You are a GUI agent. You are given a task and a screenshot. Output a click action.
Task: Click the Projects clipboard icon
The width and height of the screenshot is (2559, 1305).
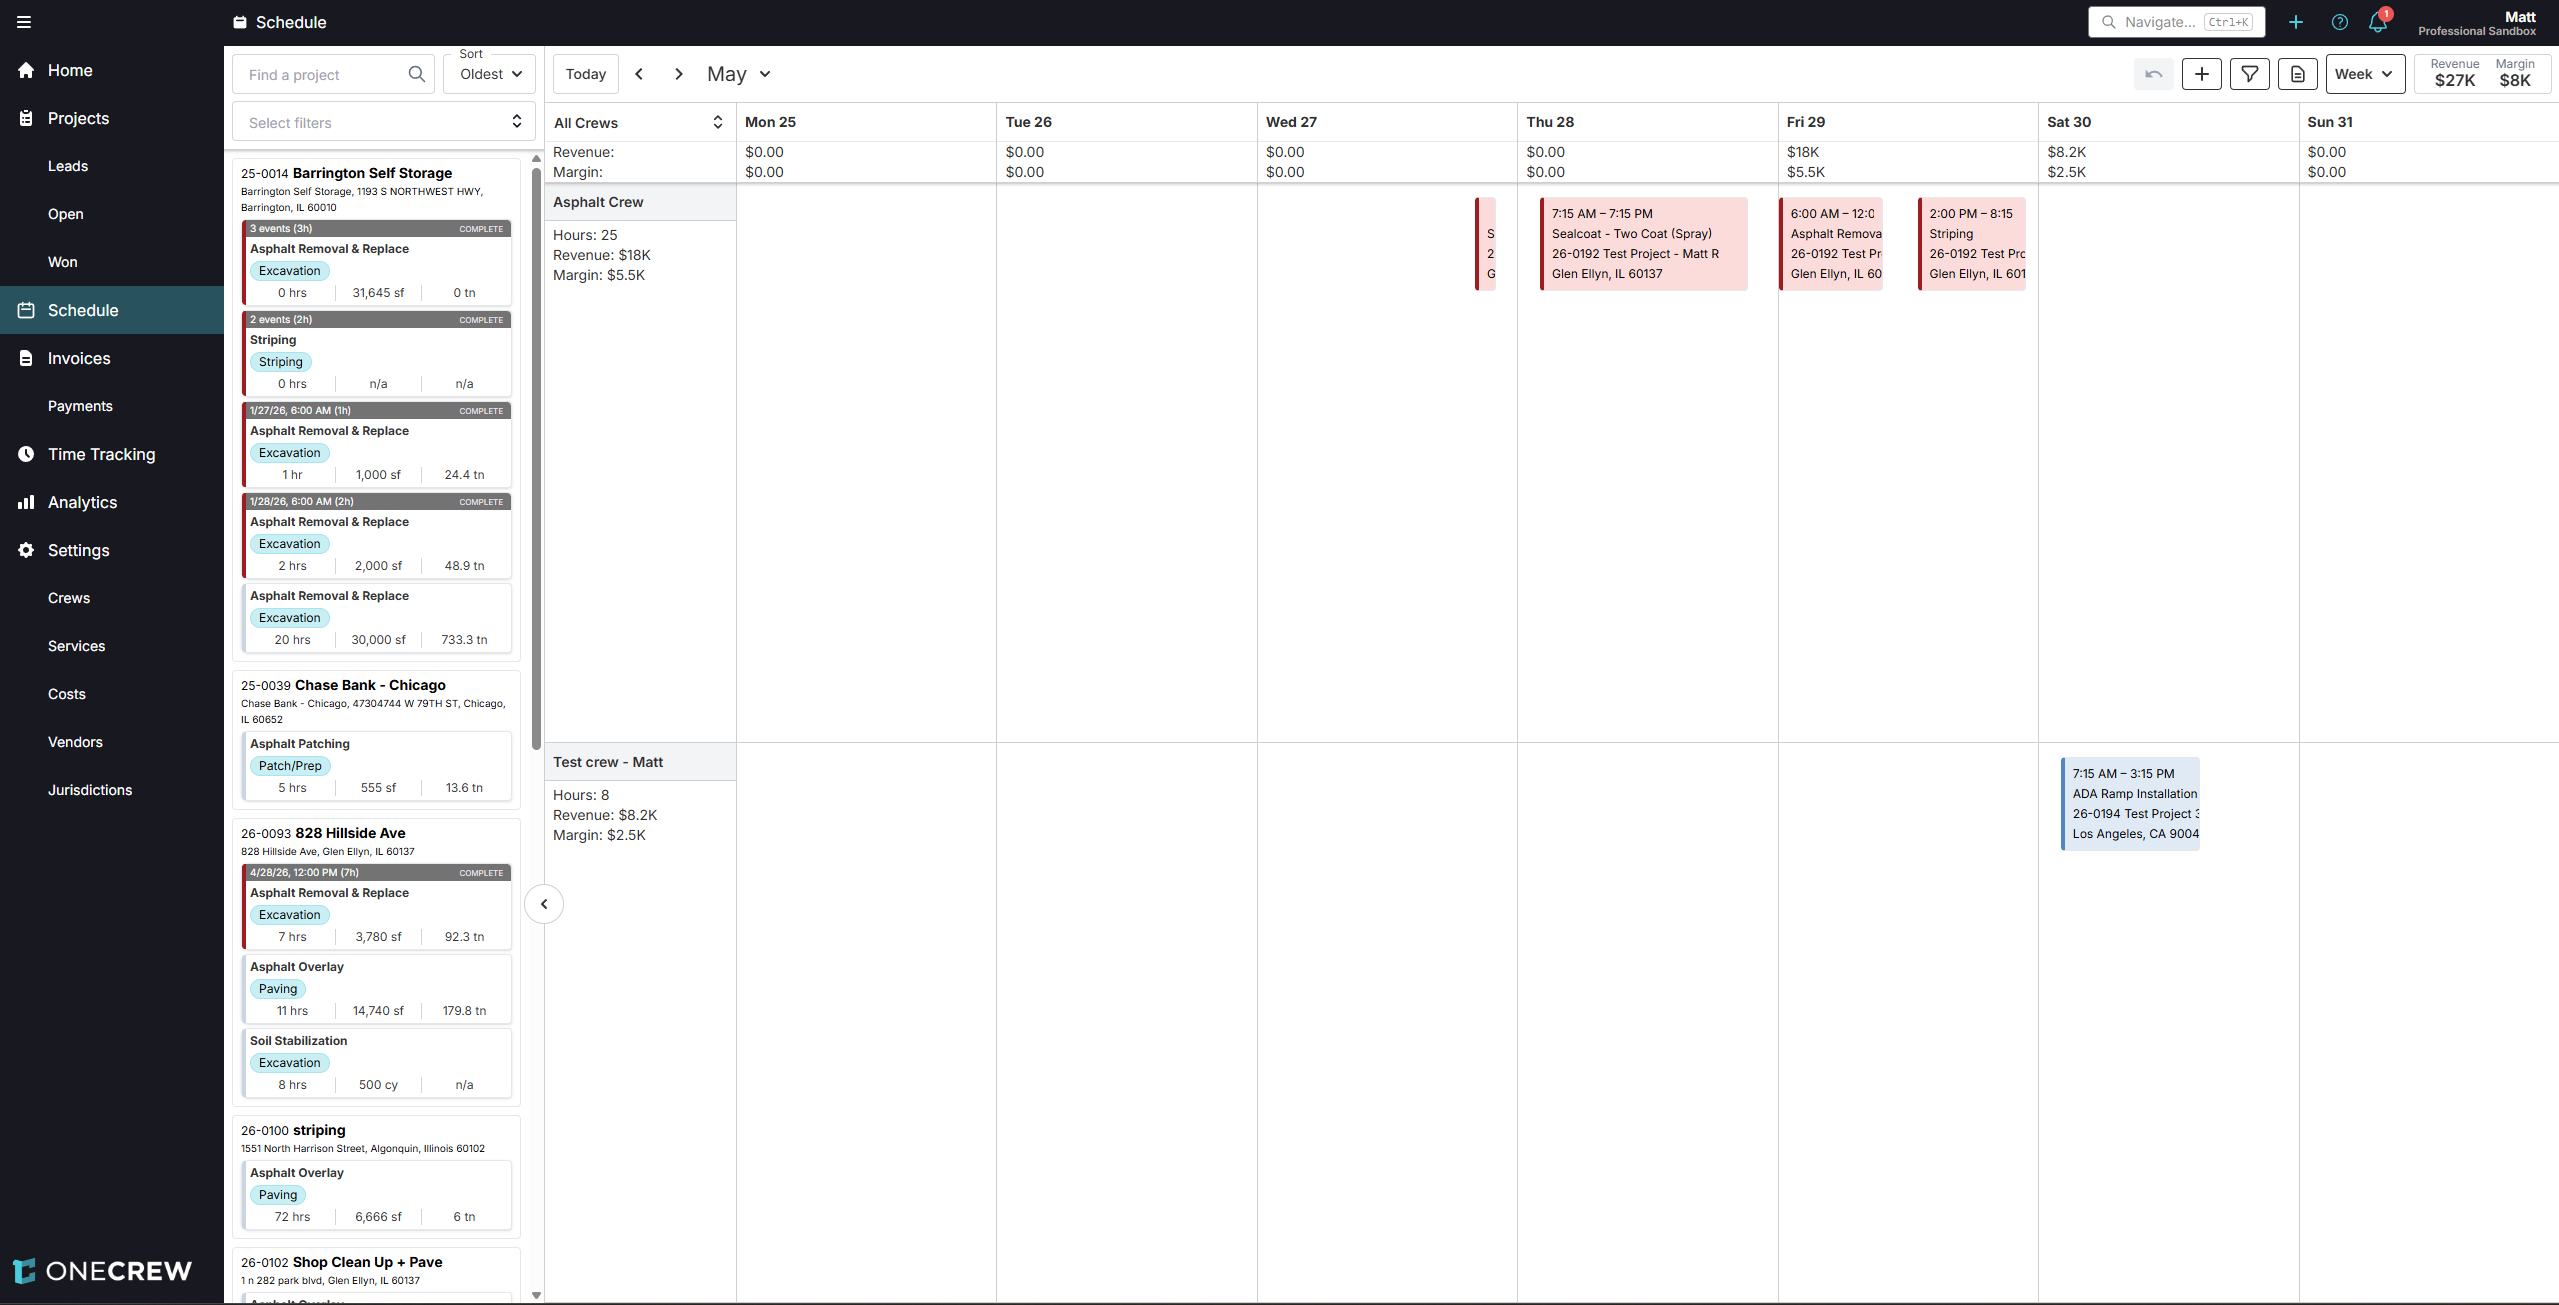click(26, 118)
